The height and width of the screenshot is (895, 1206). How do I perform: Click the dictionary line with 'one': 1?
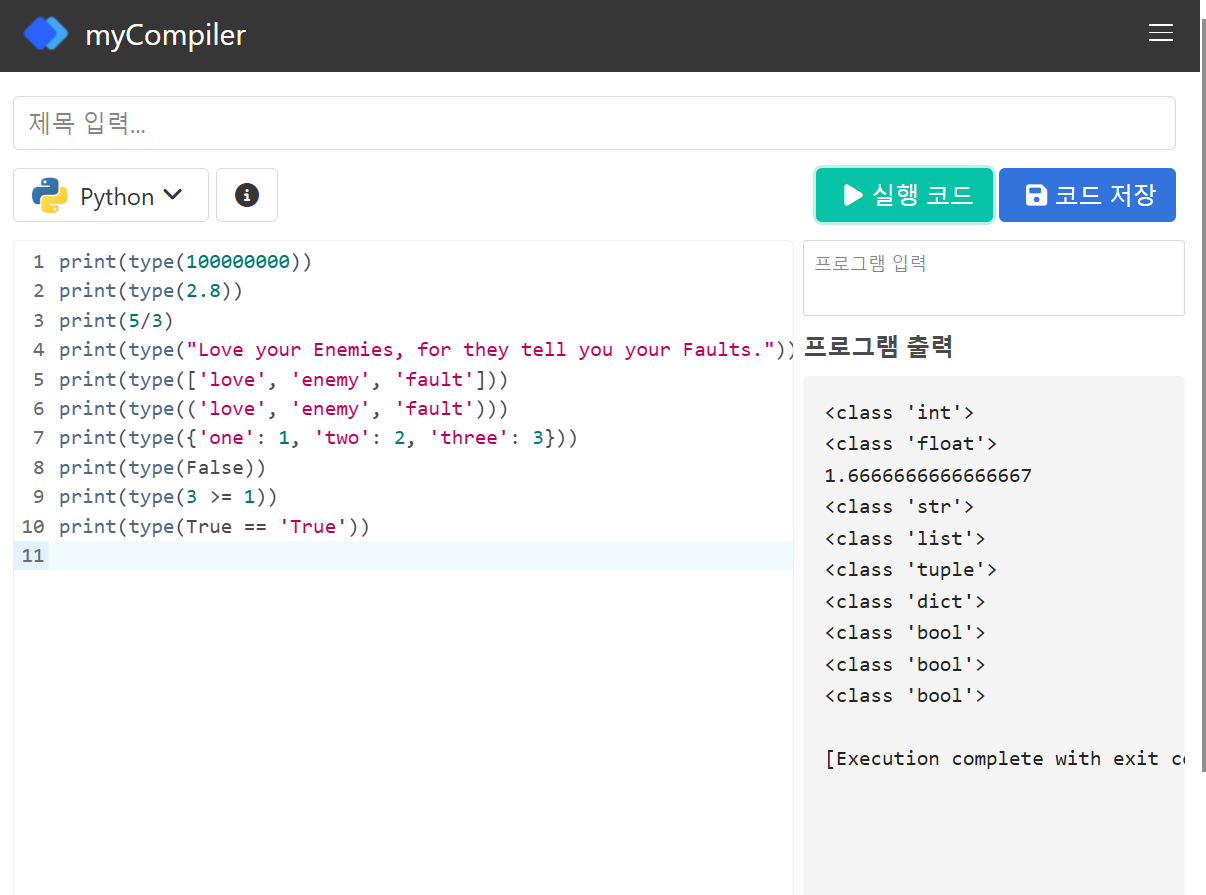[319, 438]
